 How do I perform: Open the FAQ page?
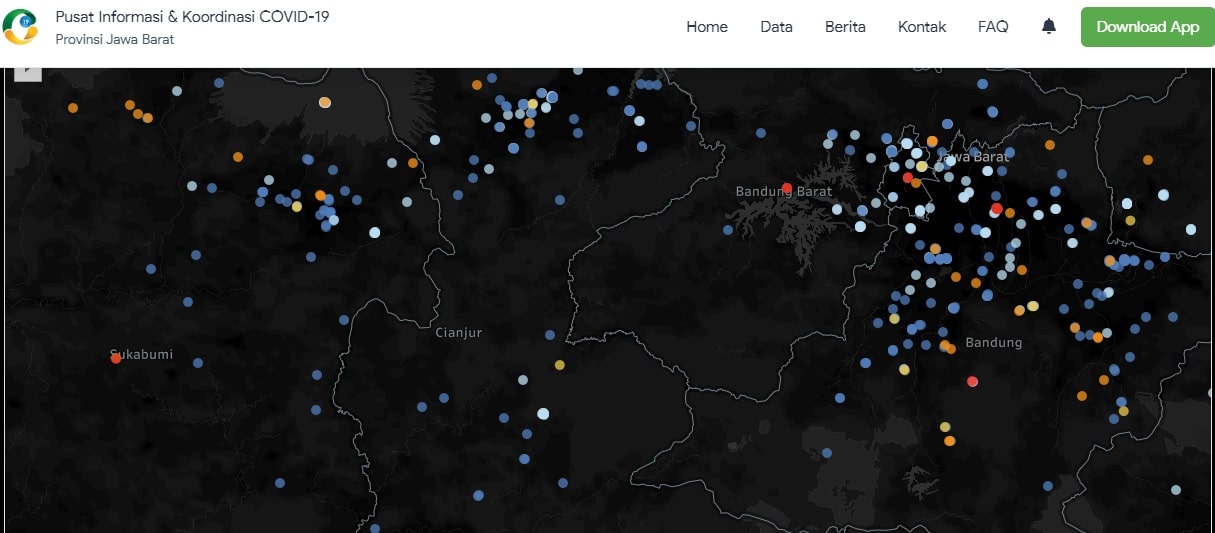point(993,27)
